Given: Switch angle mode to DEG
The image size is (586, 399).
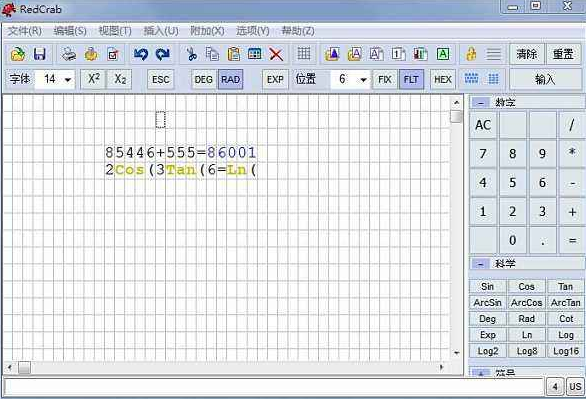Looking at the screenshot, I should point(204,80).
